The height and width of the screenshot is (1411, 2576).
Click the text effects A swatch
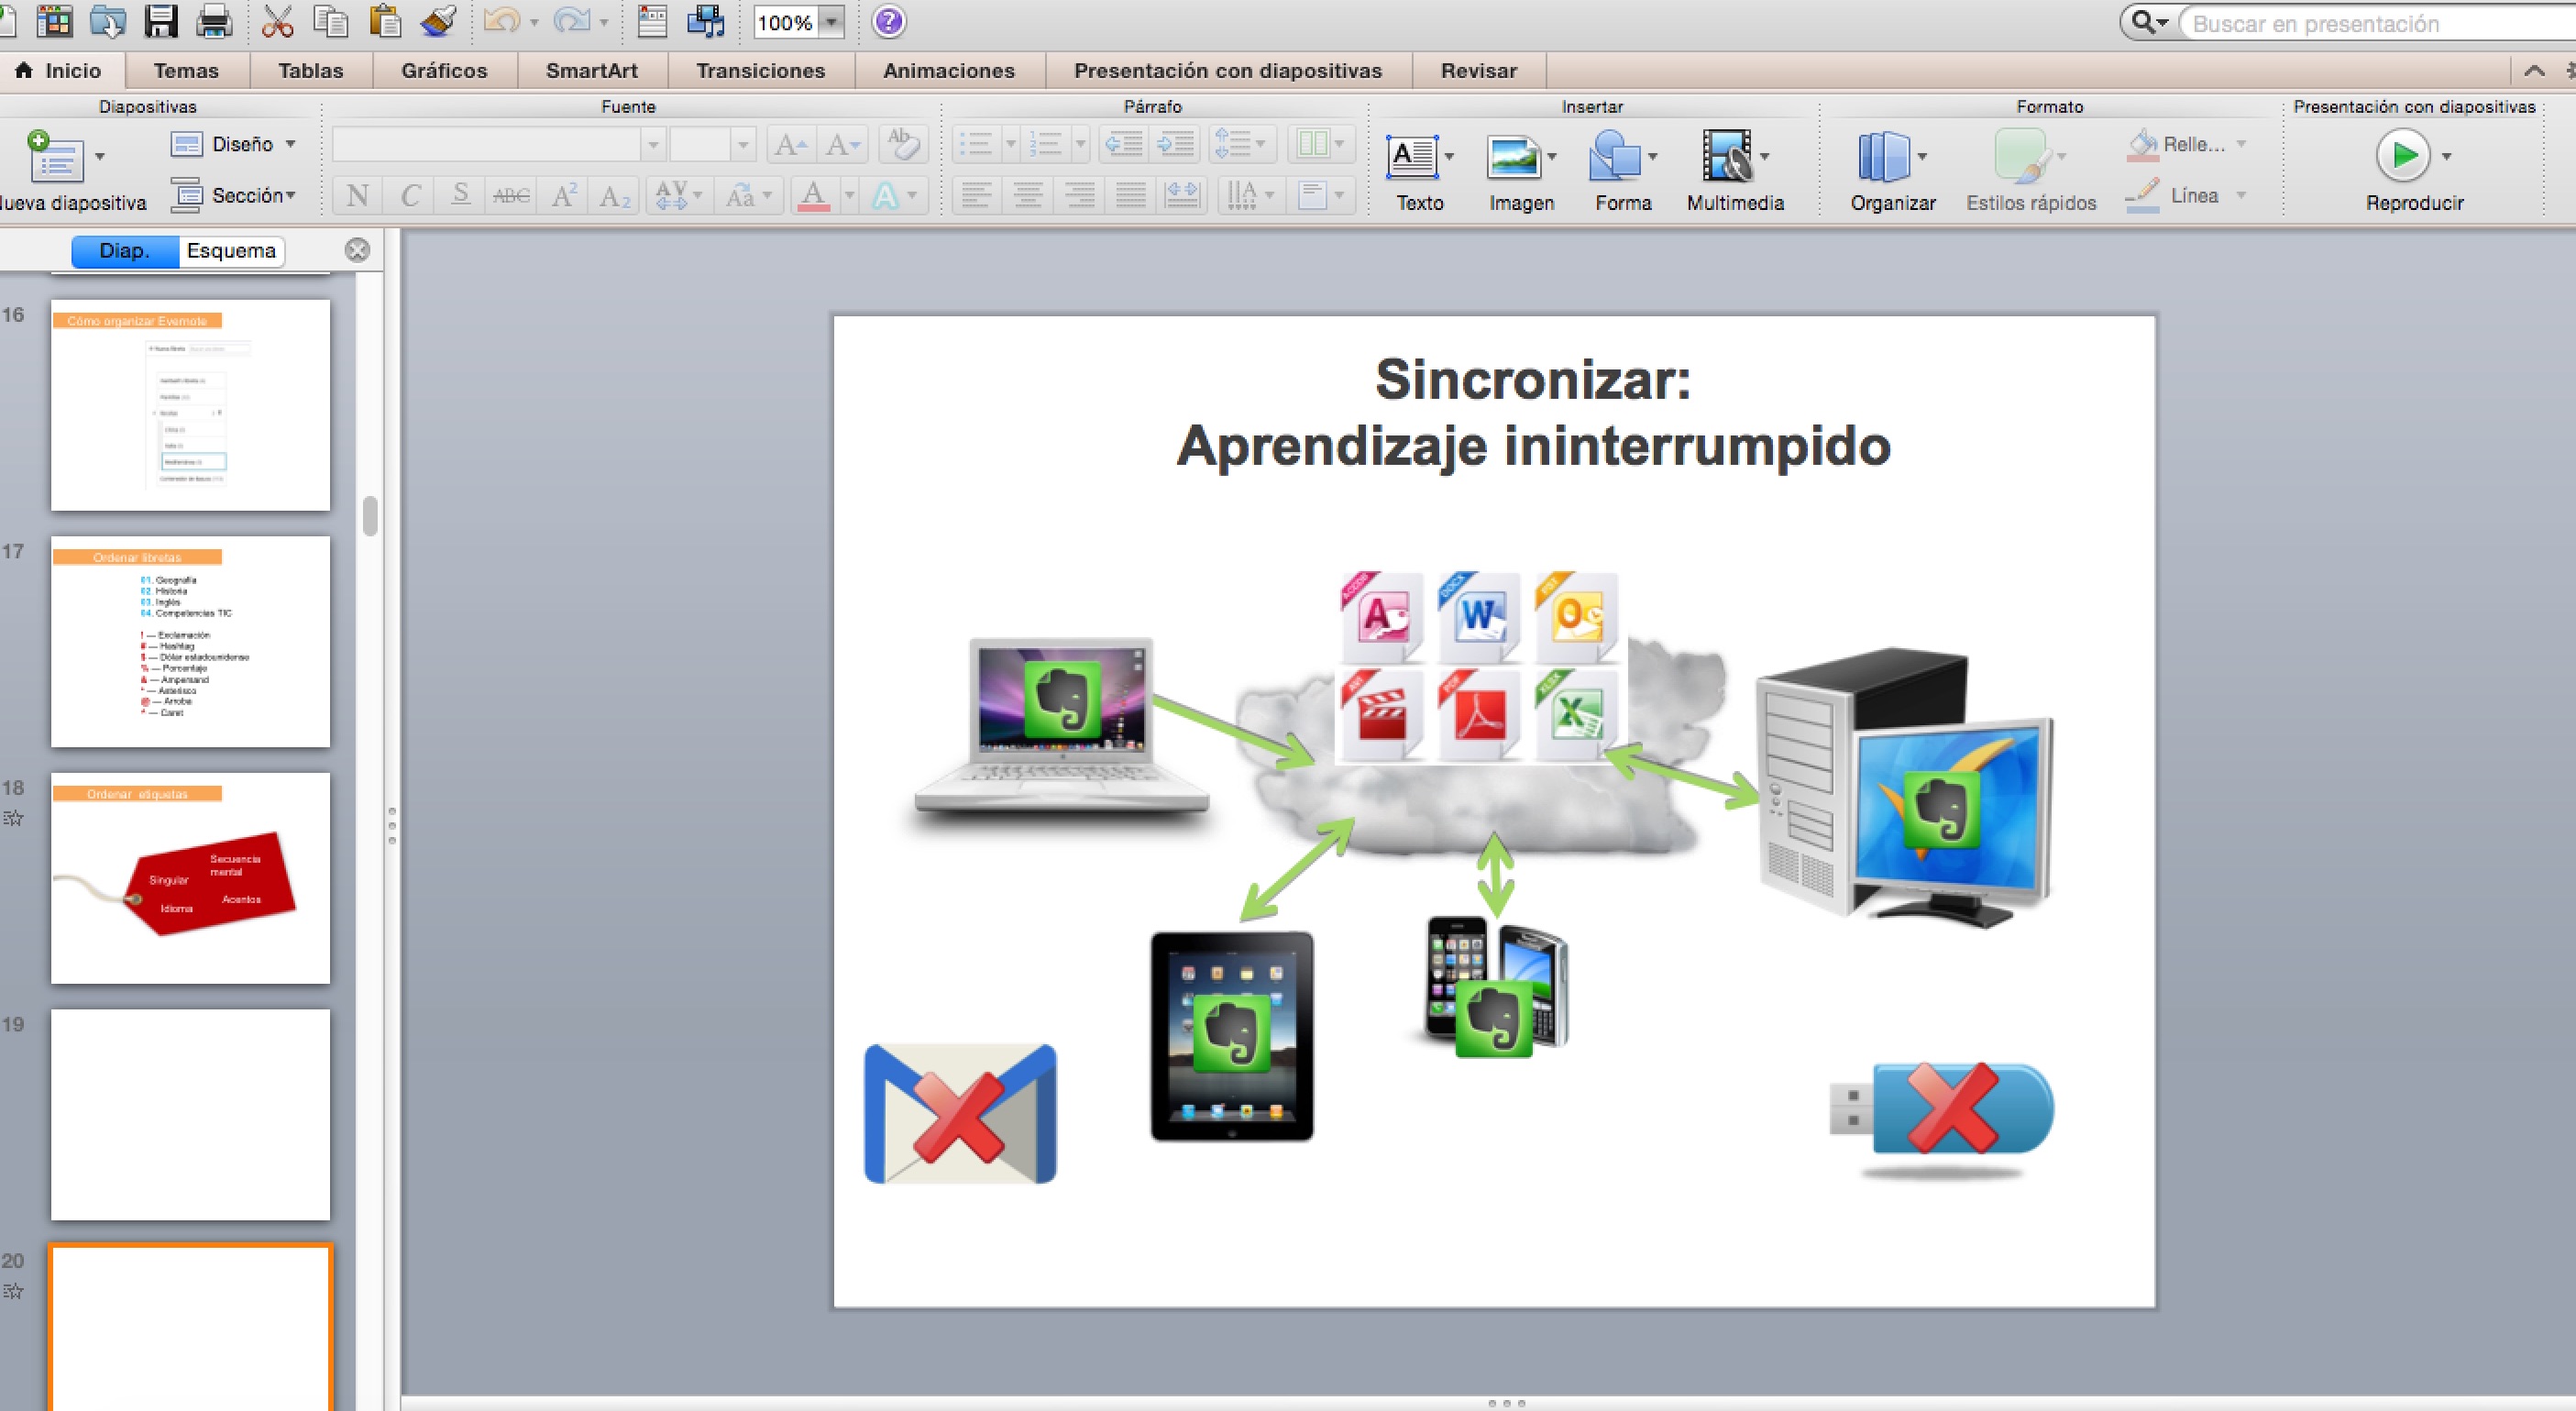pos(885,196)
